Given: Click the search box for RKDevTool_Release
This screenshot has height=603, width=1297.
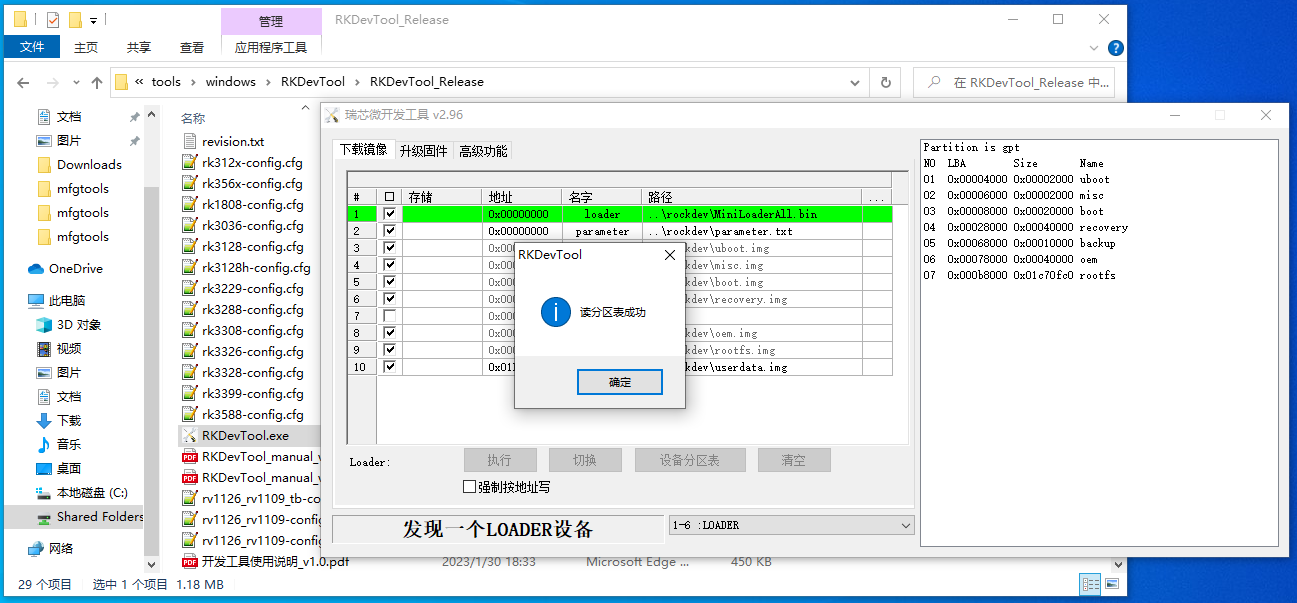Looking at the screenshot, I should (1020, 83).
